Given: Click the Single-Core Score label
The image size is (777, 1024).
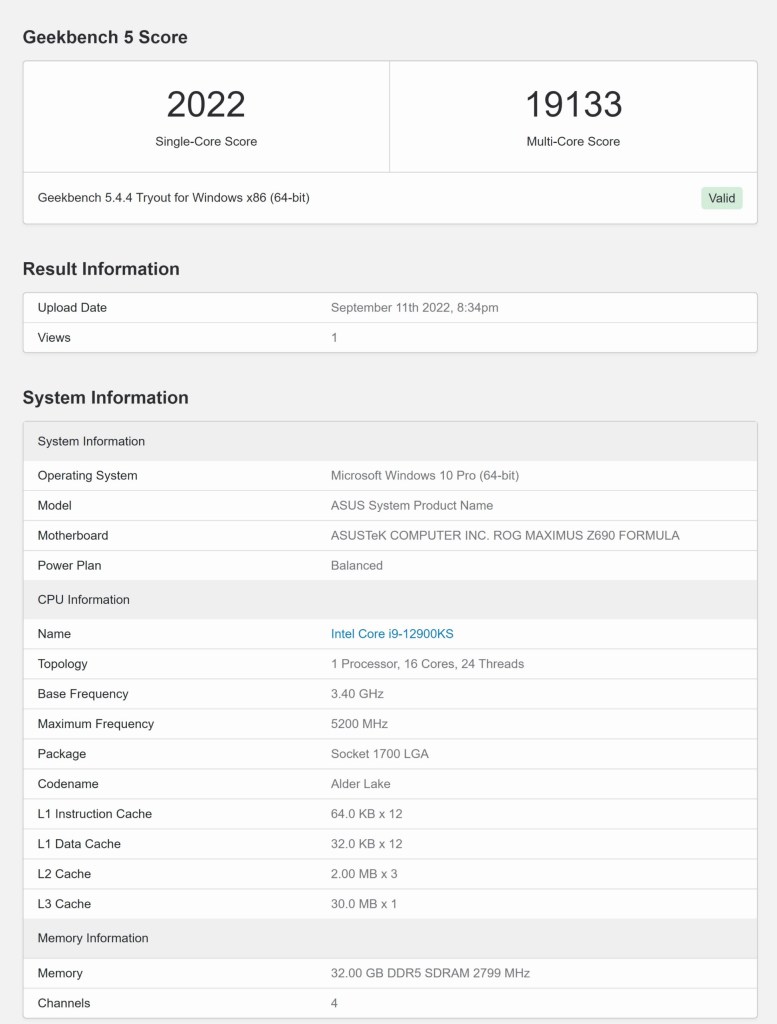Looking at the screenshot, I should pyautogui.click(x=206, y=141).
